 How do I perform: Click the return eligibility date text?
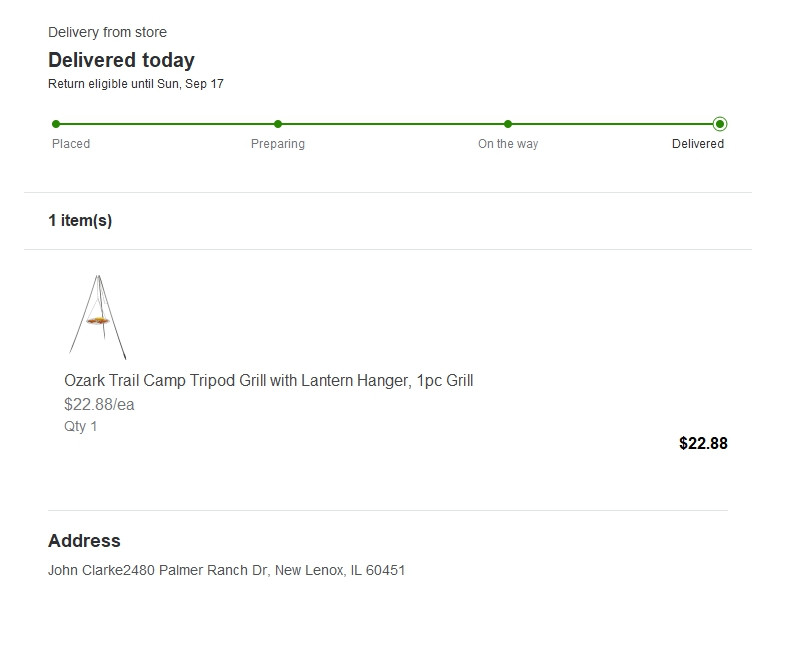pos(136,84)
